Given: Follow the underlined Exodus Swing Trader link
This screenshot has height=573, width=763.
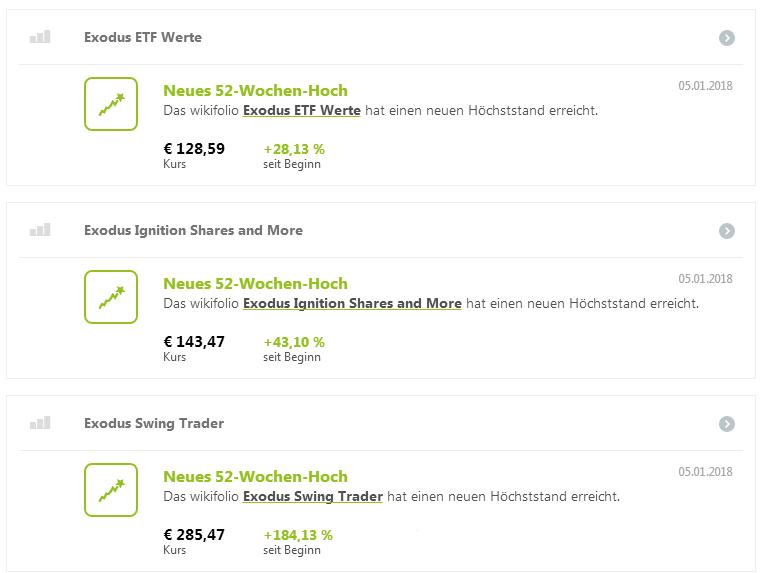Looking at the screenshot, I should click(312, 496).
